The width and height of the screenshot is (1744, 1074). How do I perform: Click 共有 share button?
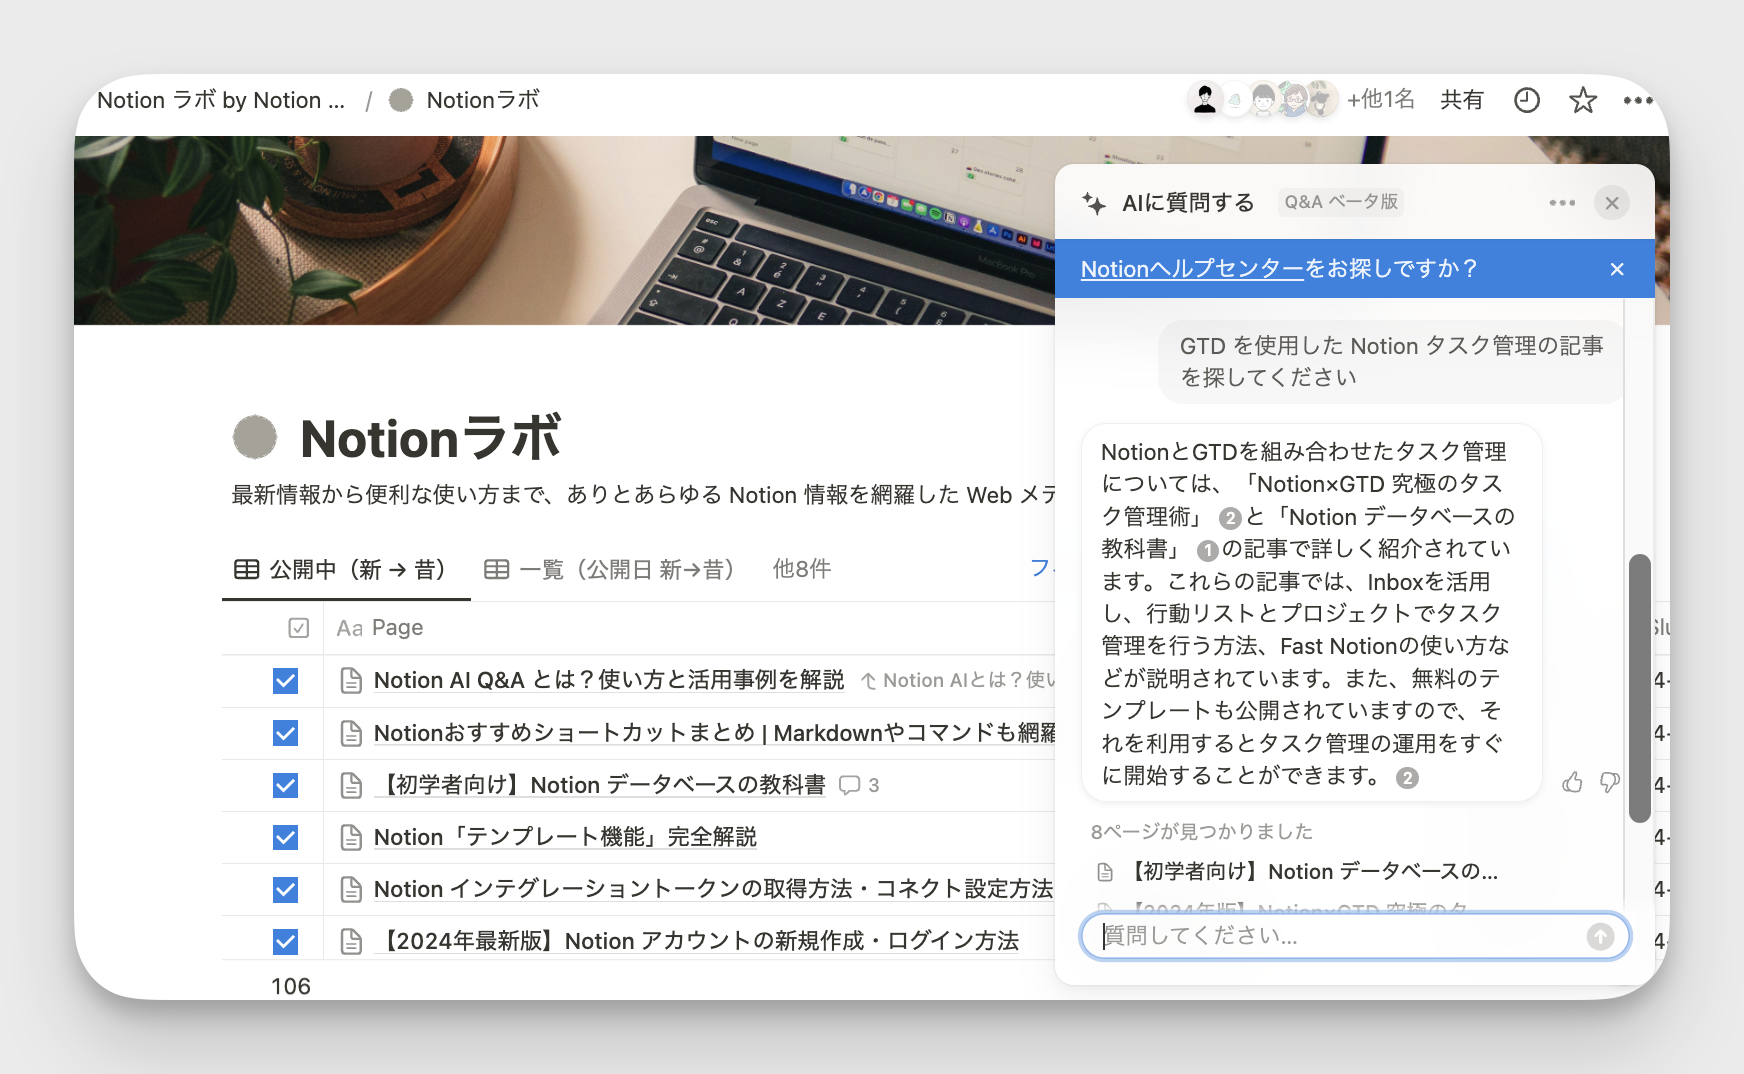tap(1461, 100)
